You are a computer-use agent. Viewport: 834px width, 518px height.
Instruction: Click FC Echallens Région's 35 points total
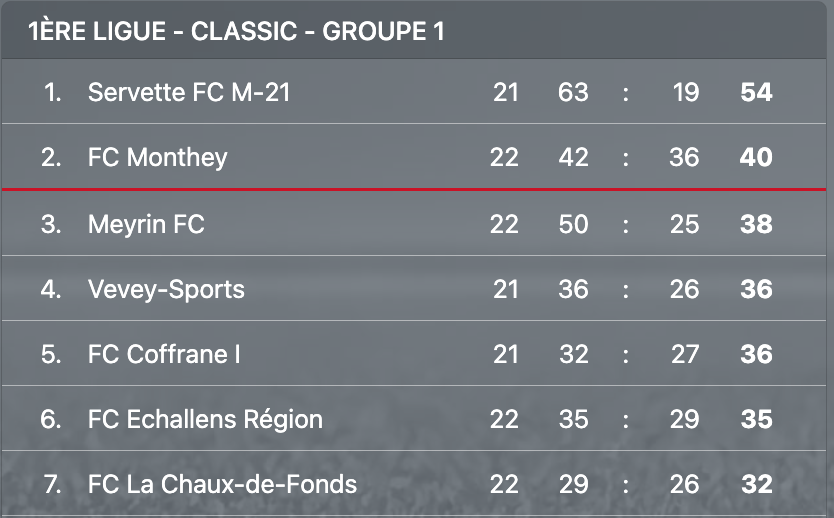(757, 419)
